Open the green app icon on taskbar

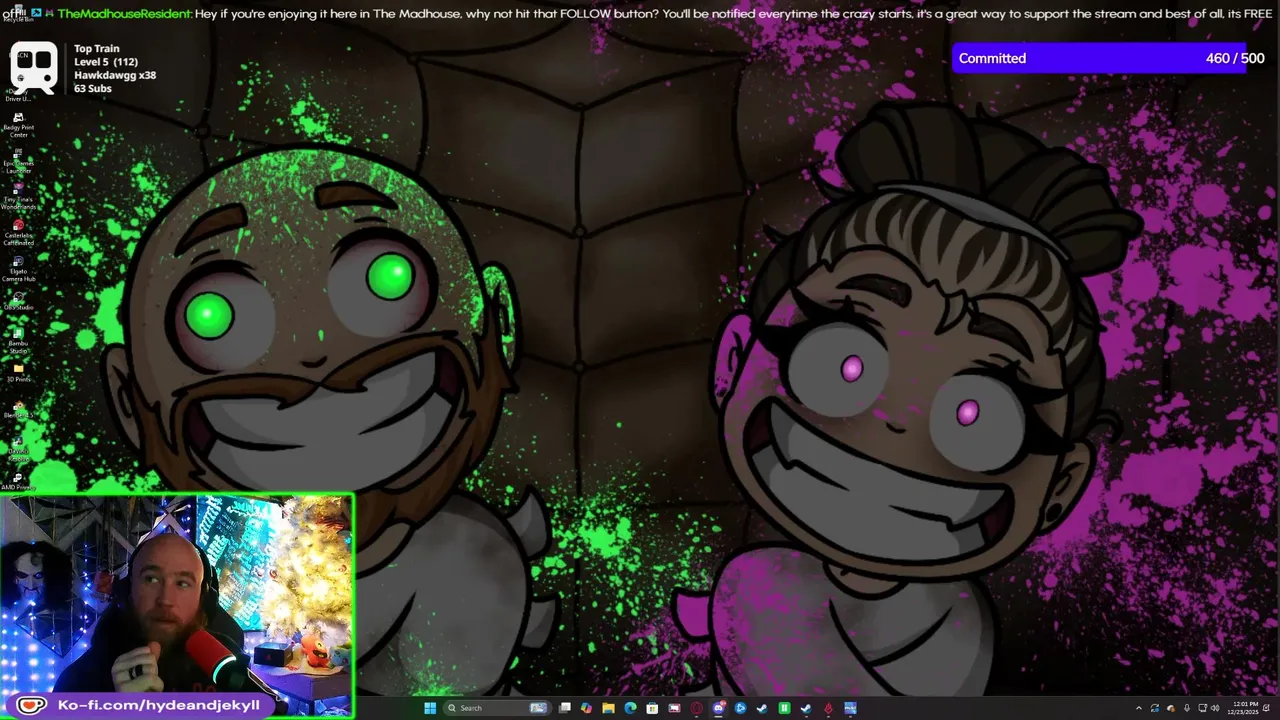pos(784,708)
